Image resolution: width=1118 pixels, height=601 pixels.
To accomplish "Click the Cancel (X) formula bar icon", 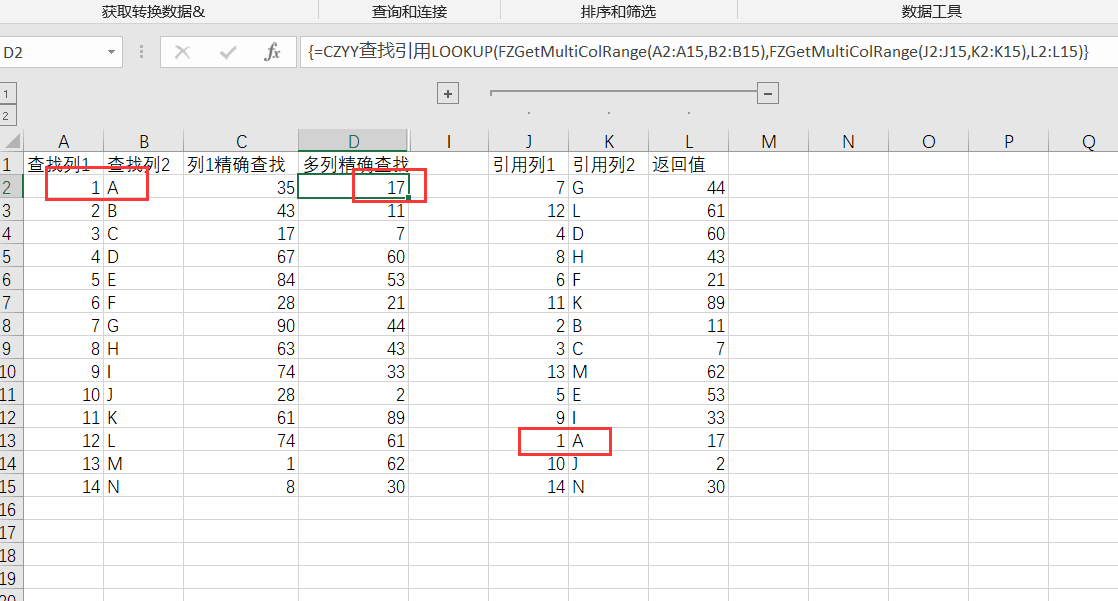I will [183, 52].
